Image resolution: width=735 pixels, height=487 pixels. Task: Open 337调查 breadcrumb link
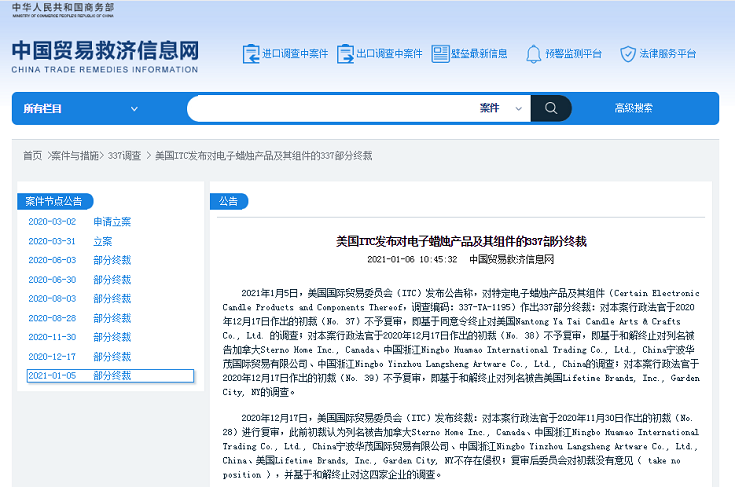(x=124, y=156)
